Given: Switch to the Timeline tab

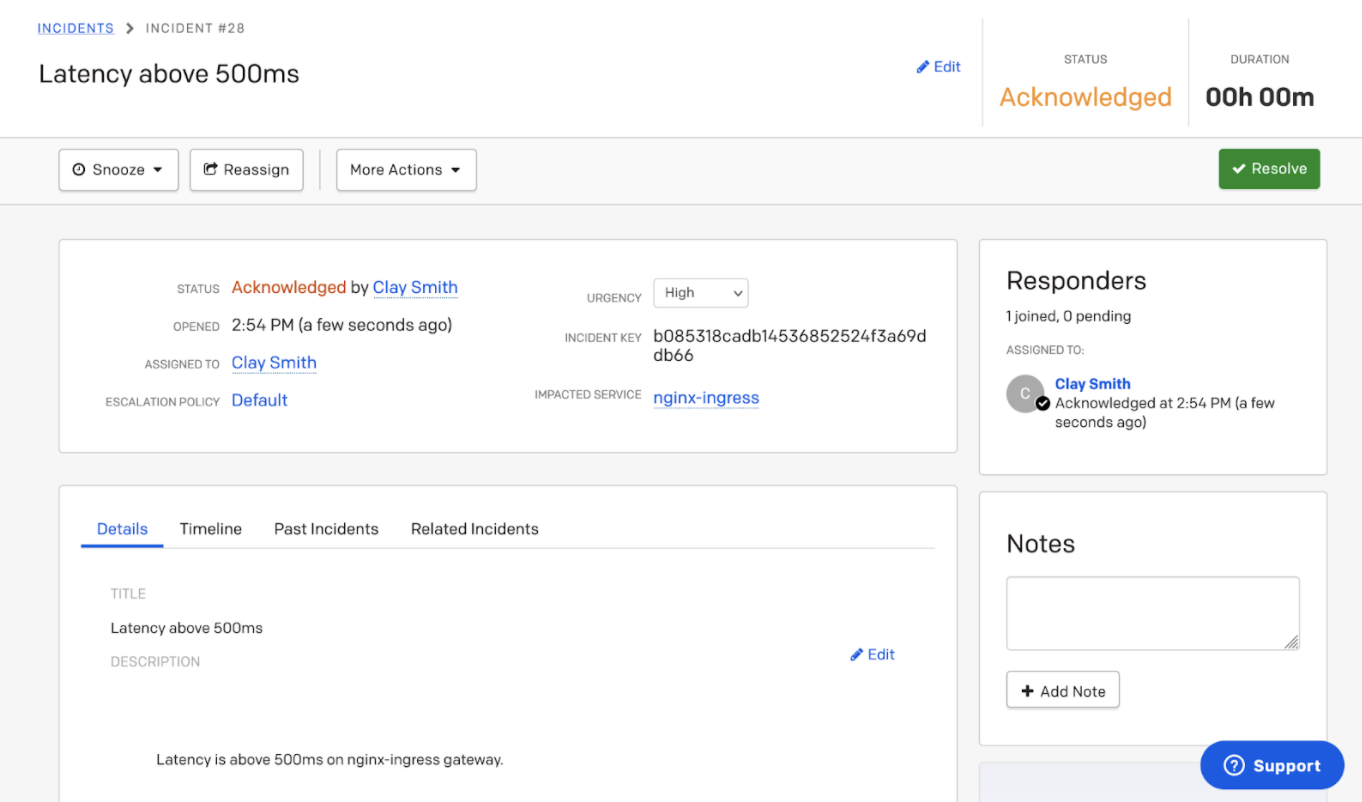Looking at the screenshot, I should (210, 529).
